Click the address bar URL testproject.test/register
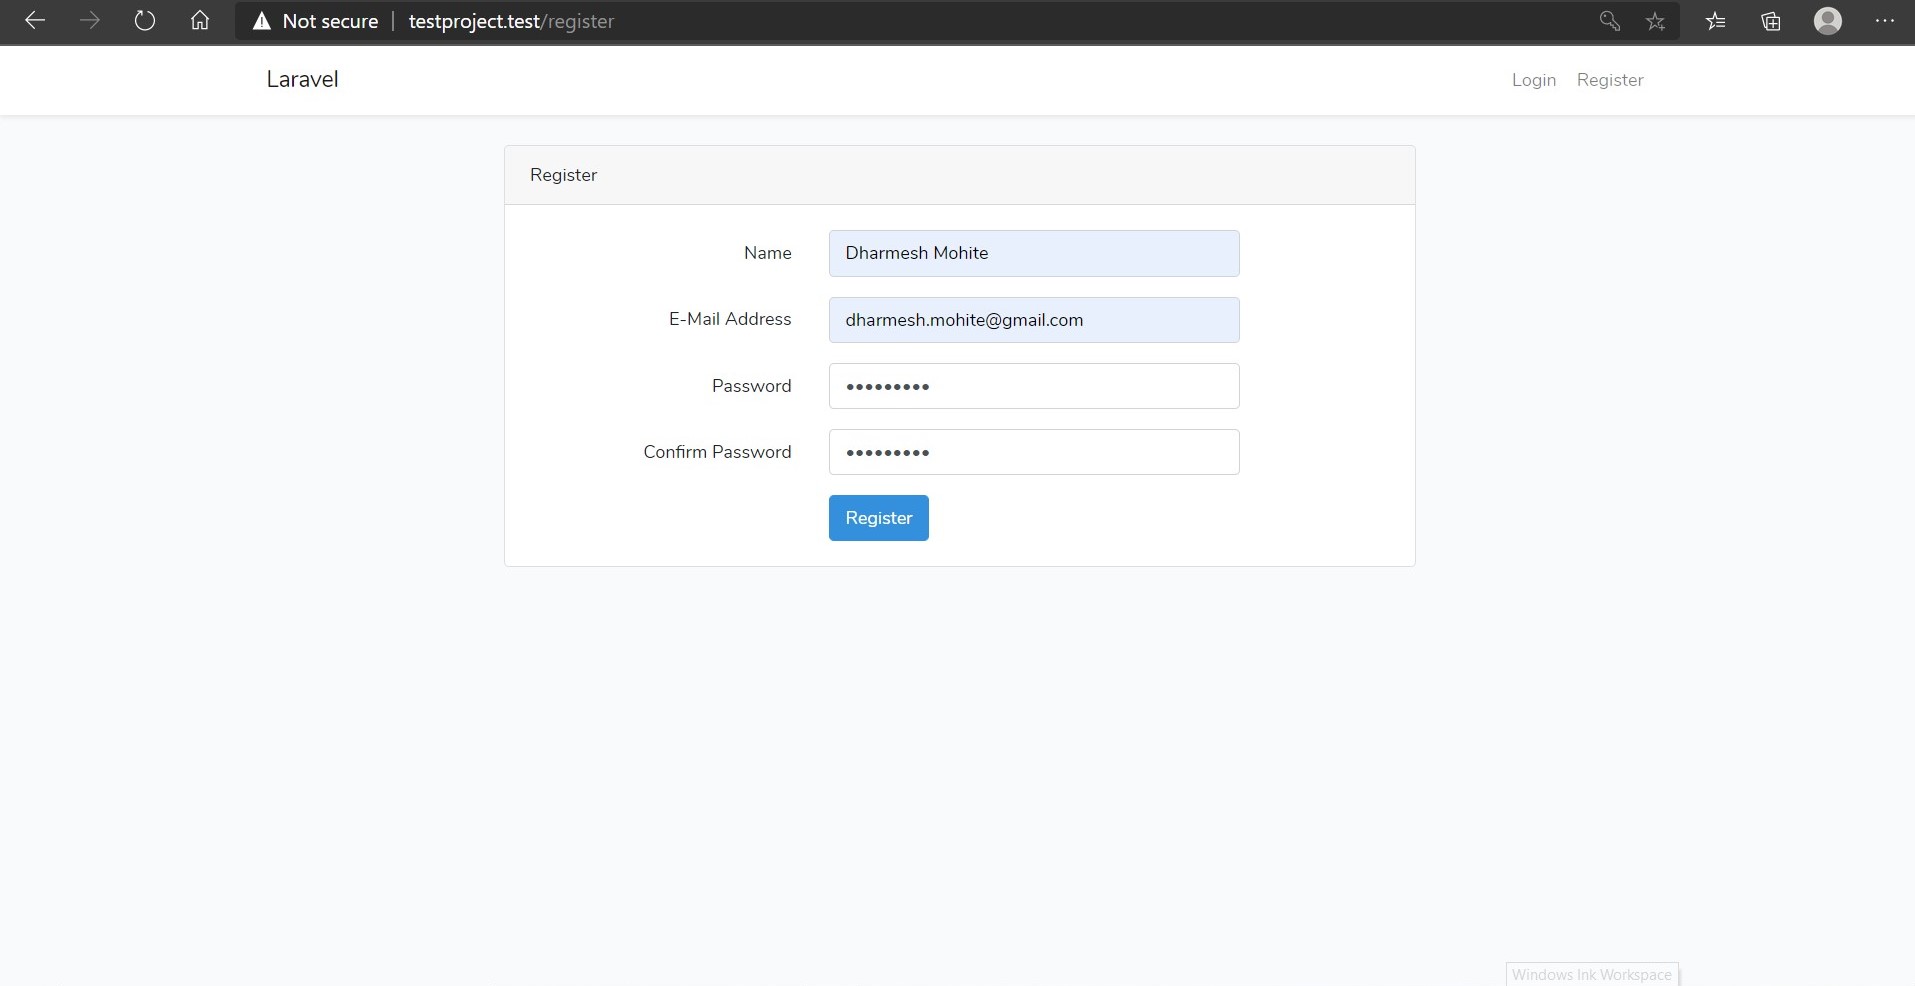 tap(511, 21)
